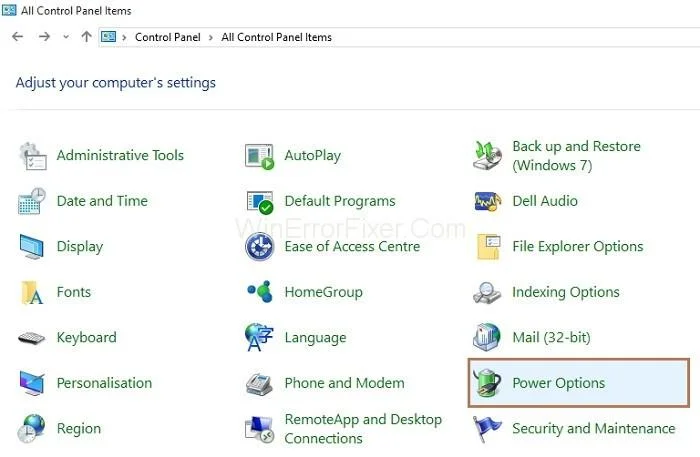Viewport: 700px width, 457px height.
Task: Open AutoPlay link
Action: click(312, 156)
